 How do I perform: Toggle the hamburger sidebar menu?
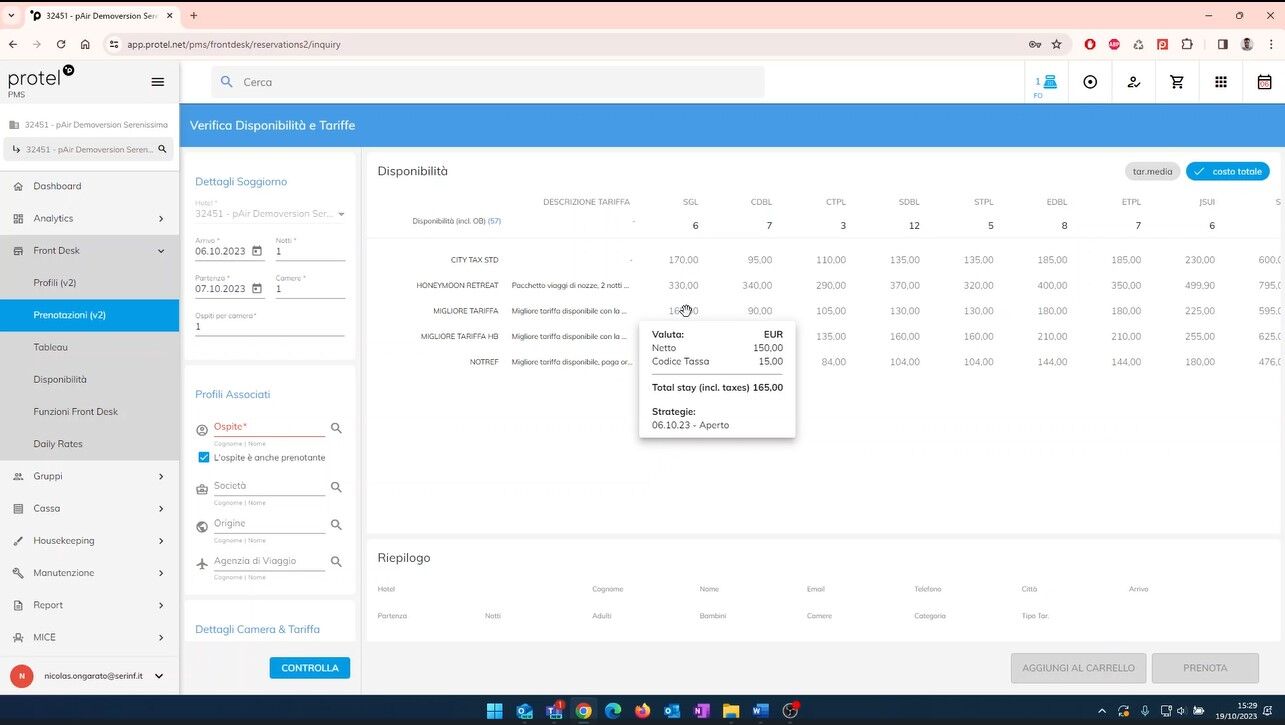[x=157, y=82]
